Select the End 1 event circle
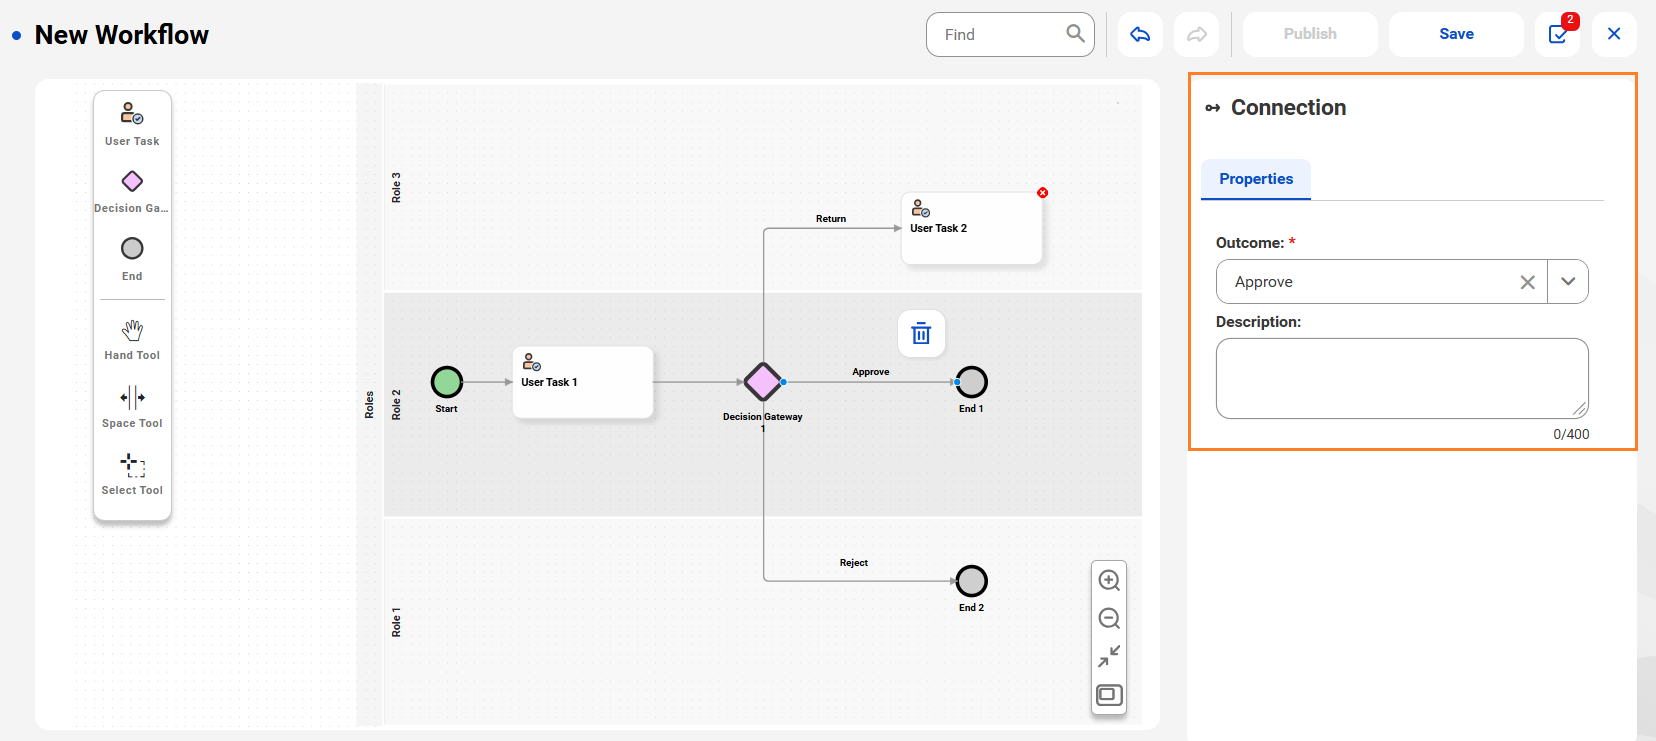Image resolution: width=1656 pixels, height=741 pixels. (x=971, y=382)
